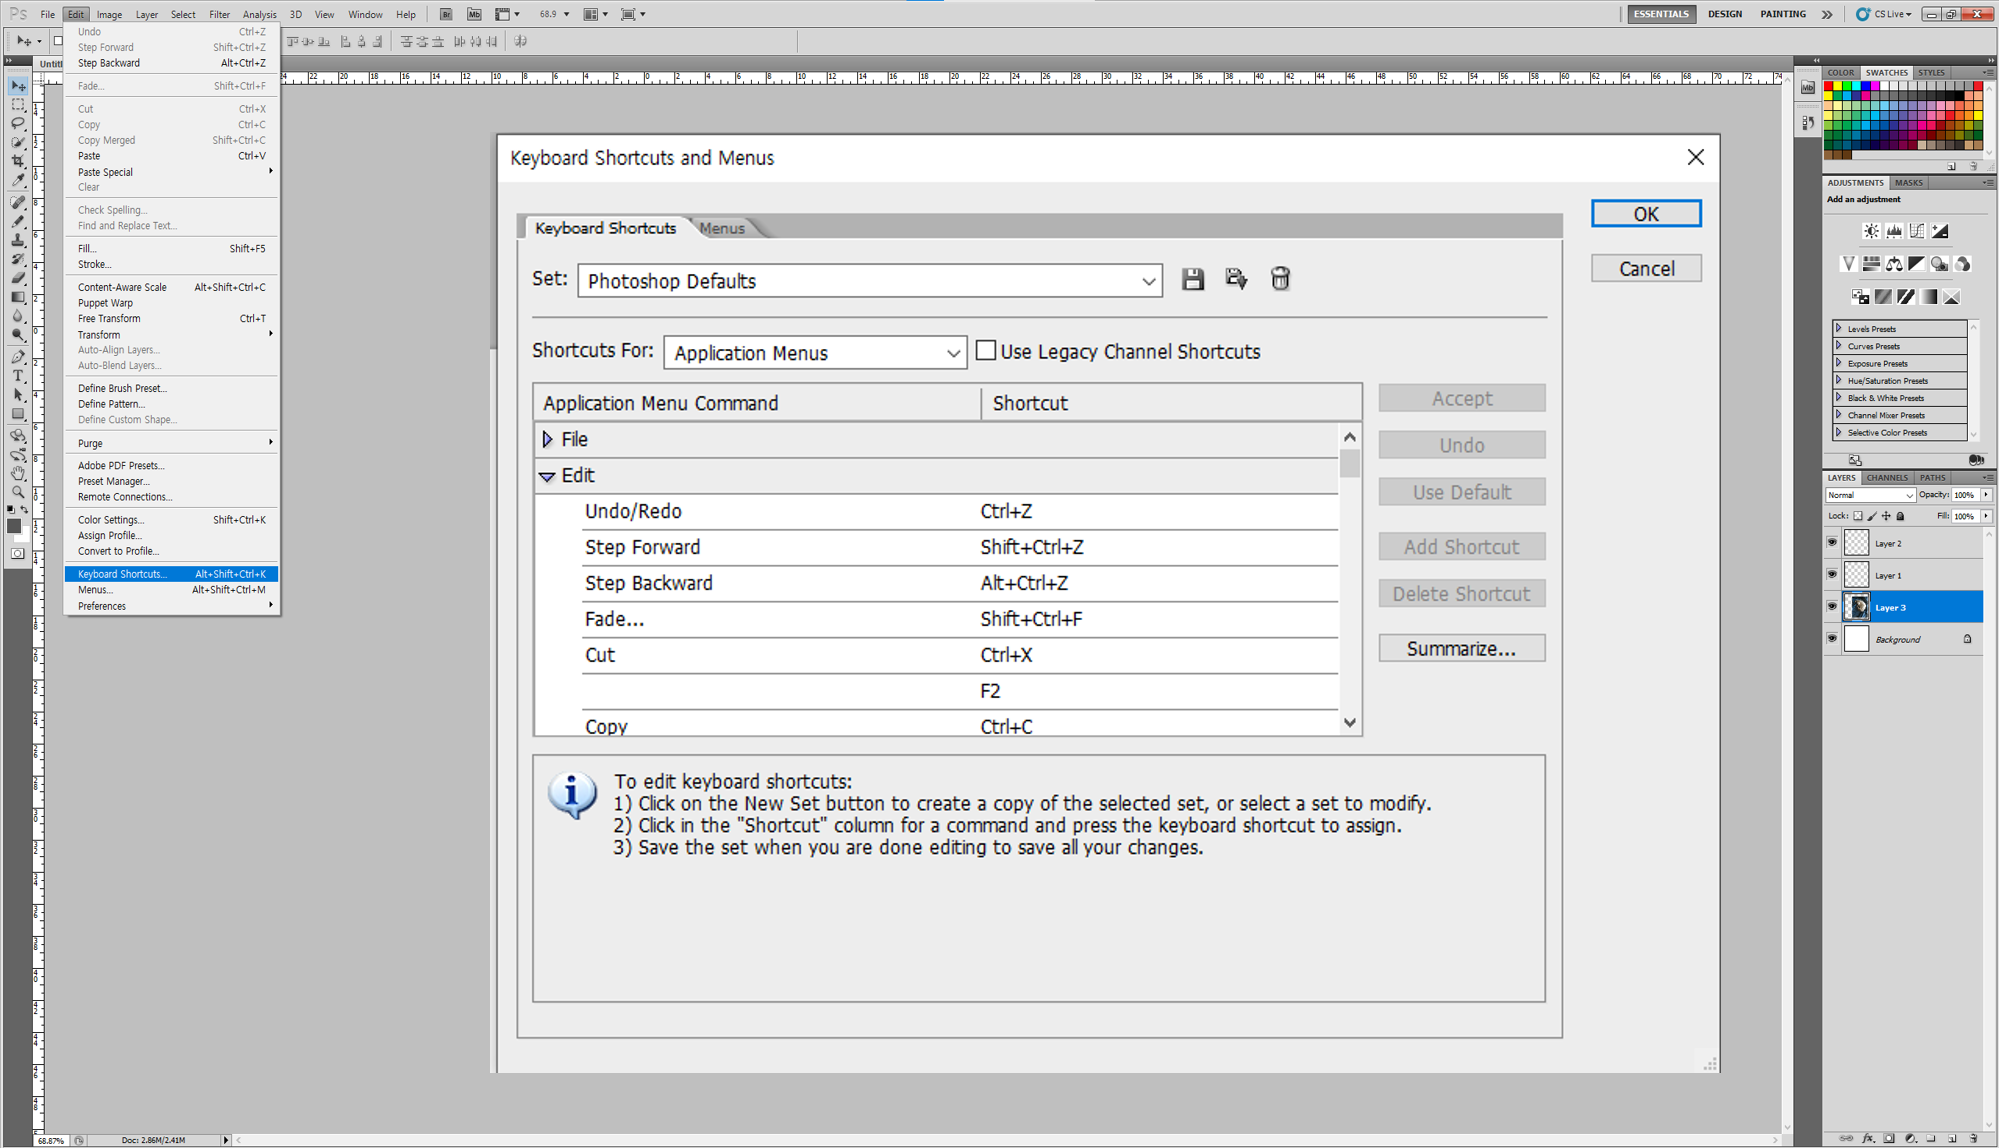Image resolution: width=1999 pixels, height=1148 pixels.
Task: Open Shortcuts For Application Menus dropdown
Action: click(x=815, y=353)
